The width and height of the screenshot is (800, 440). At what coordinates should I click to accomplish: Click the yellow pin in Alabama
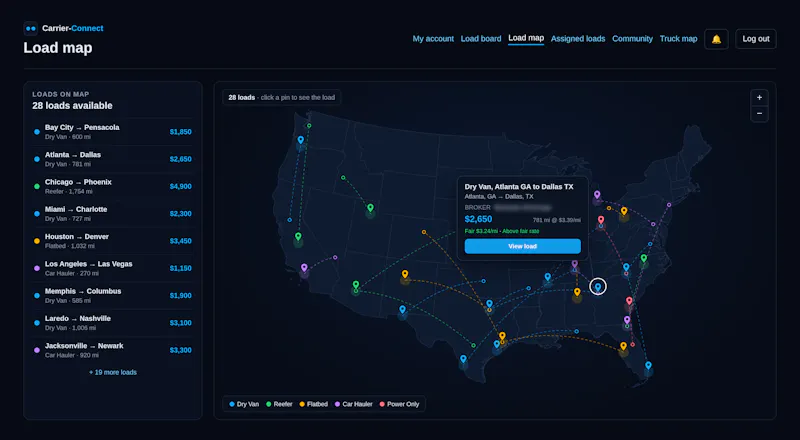[x=577, y=292]
